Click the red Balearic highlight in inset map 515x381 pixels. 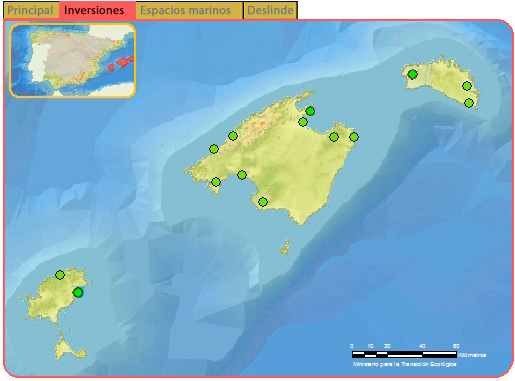click(121, 63)
